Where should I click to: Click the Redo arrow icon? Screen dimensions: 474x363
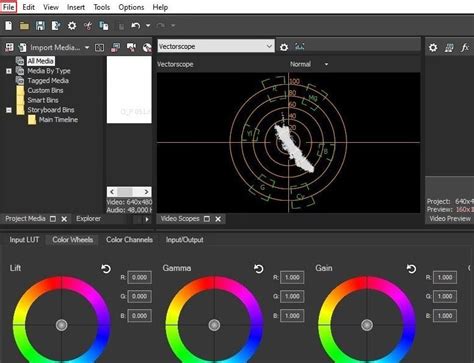(x=161, y=26)
